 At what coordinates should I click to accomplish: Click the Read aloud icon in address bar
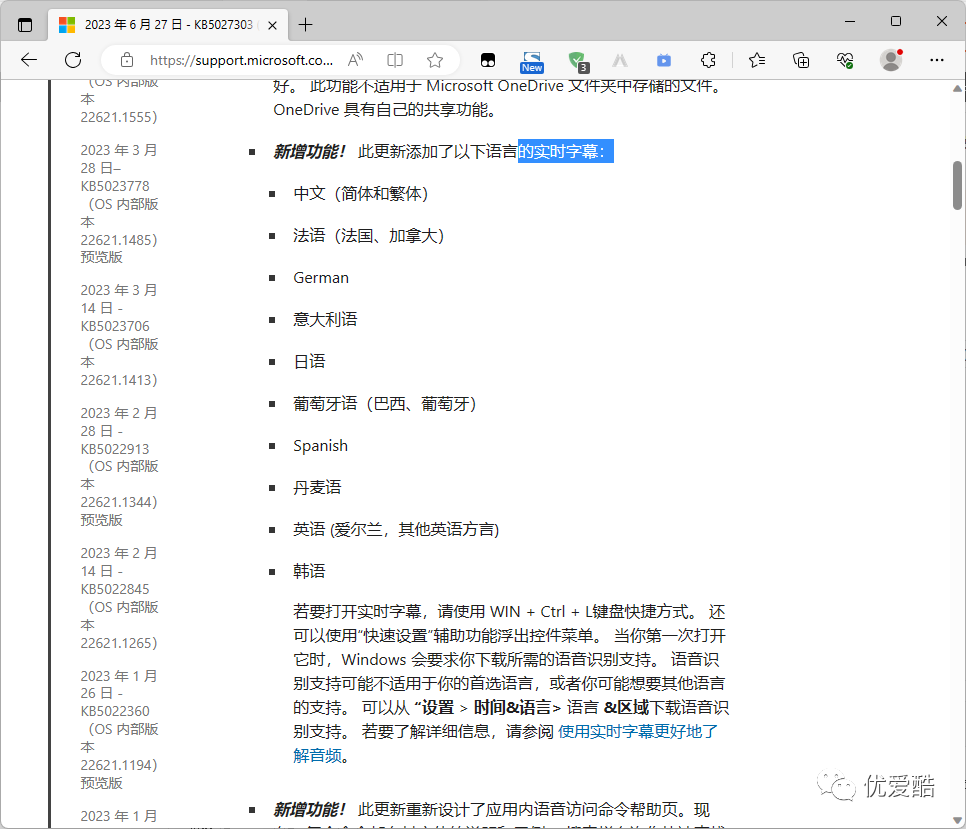click(x=355, y=60)
